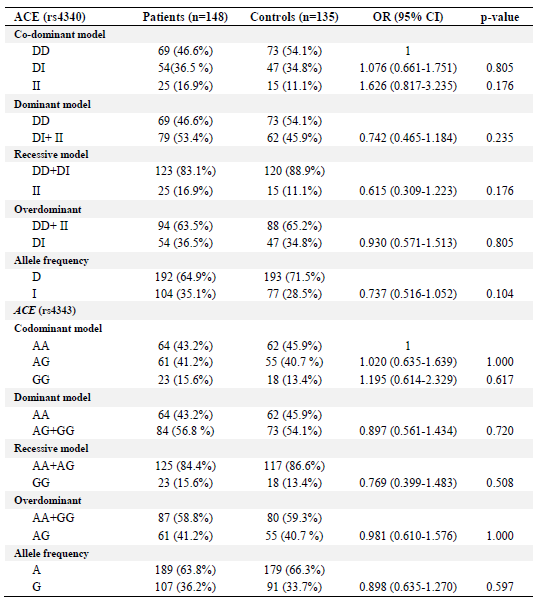Click the Controls (n=135) header

click(x=294, y=17)
